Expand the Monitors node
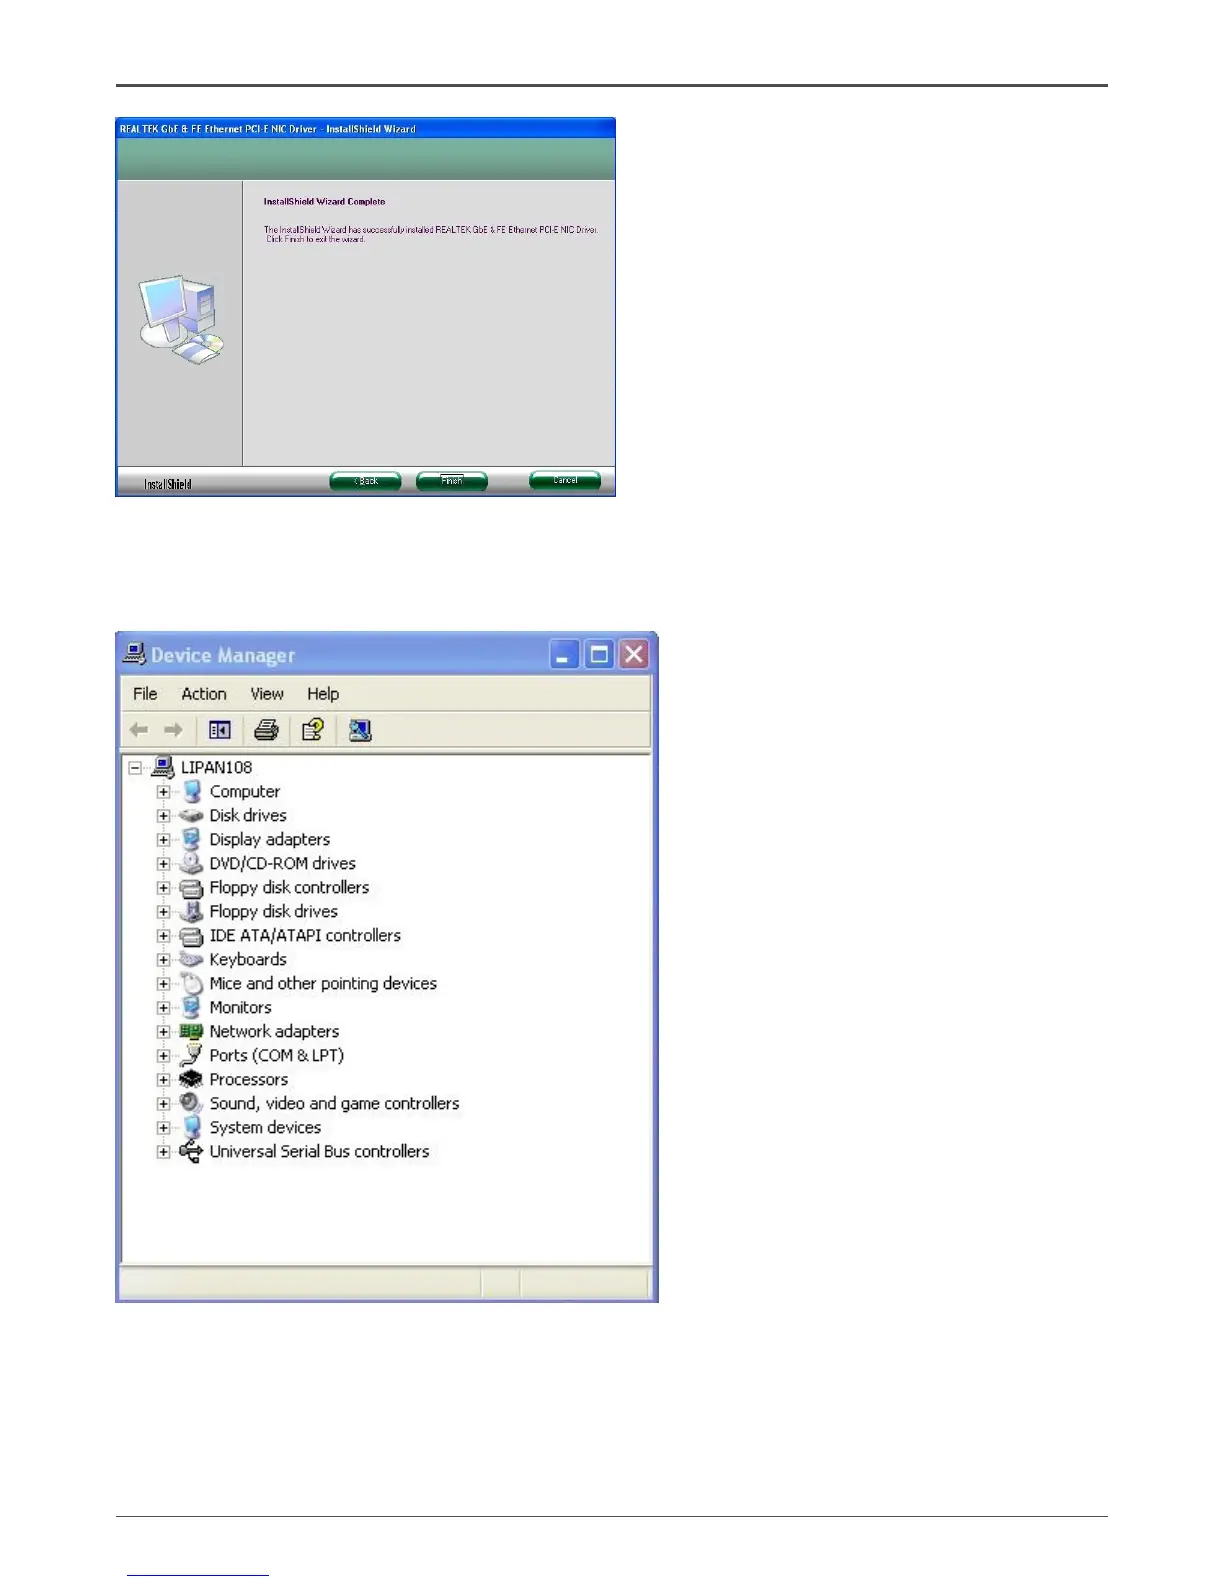Viewport: 1224px width, 1584px height. click(163, 1008)
